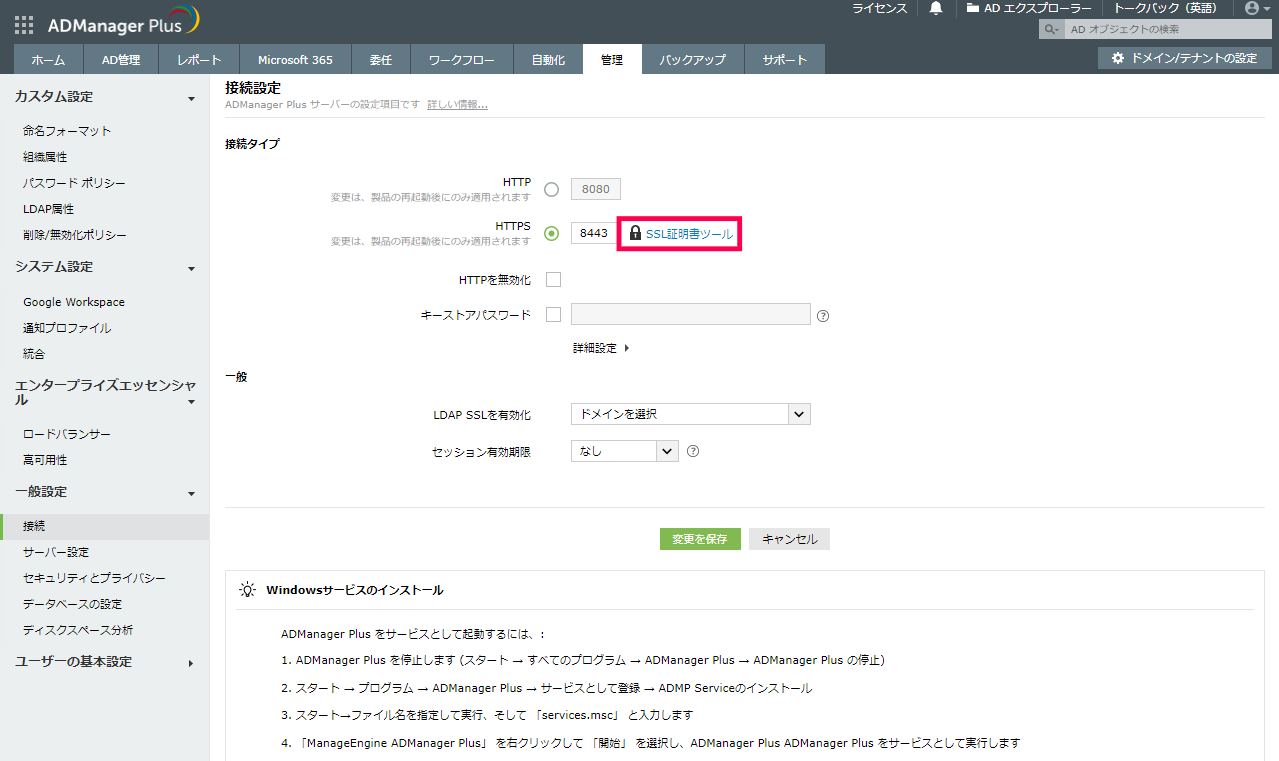Click the HTTP port 8080 field
The image size is (1279, 761).
[x=596, y=189]
